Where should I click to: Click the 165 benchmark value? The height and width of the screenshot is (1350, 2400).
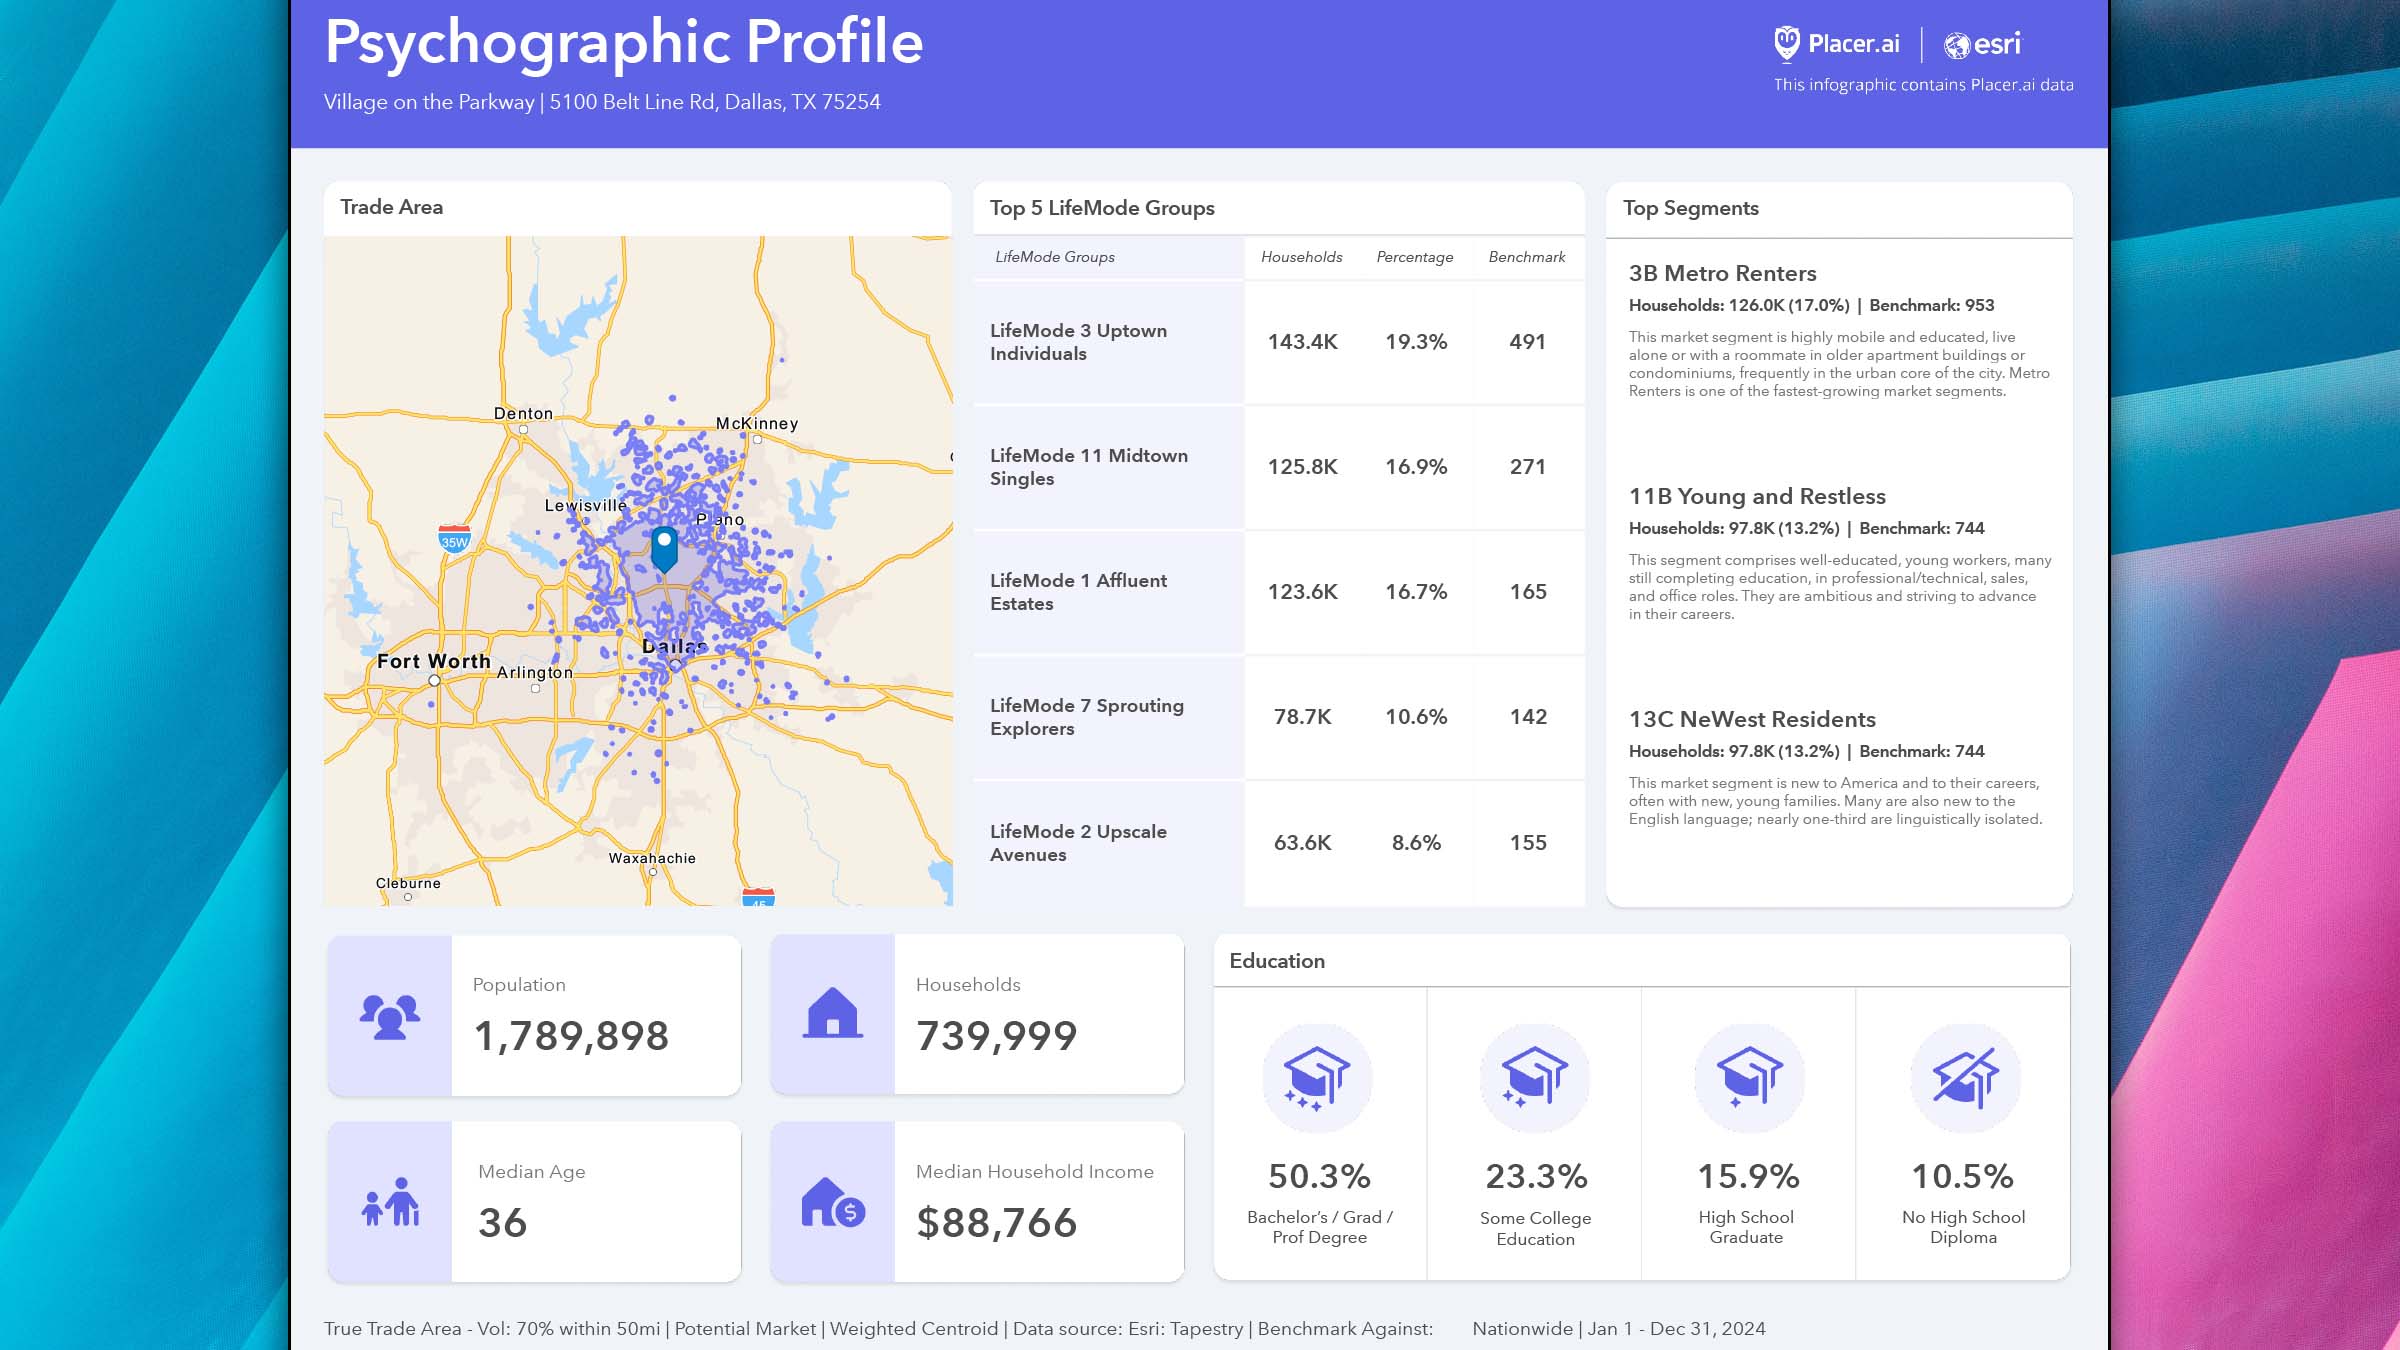point(1527,592)
